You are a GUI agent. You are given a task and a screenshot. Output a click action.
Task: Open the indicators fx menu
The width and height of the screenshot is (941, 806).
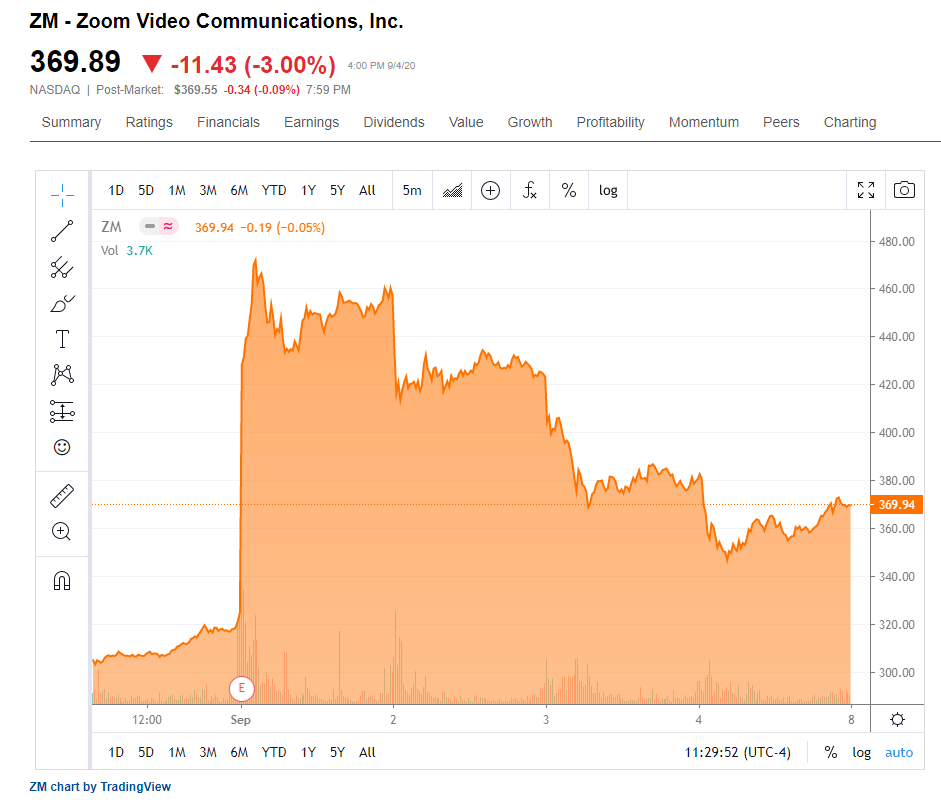pyautogui.click(x=530, y=191)
